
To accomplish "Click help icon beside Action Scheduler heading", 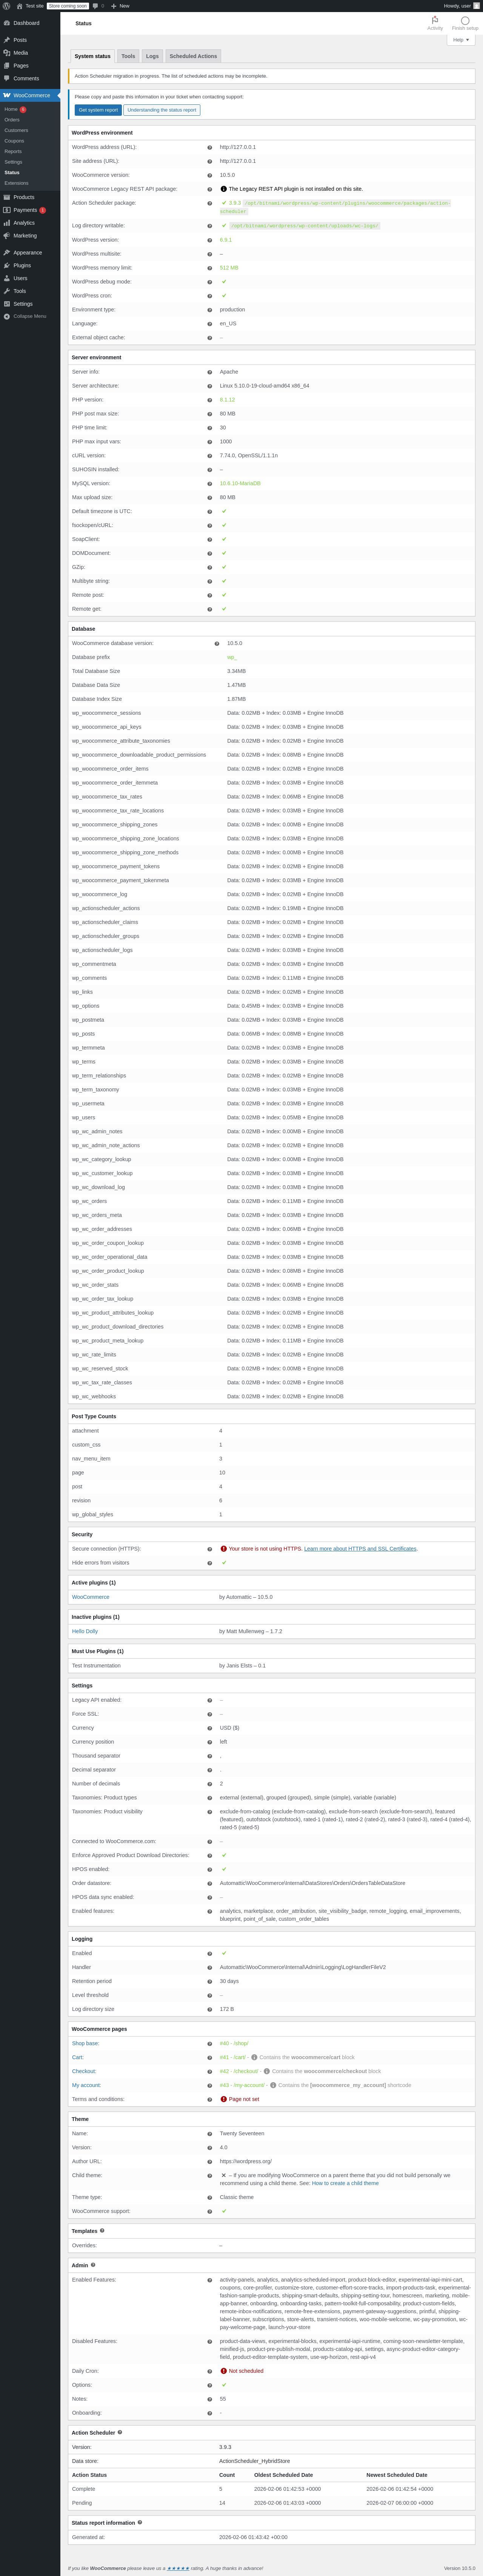I will pyautogui.click(x=120, y=2432).
